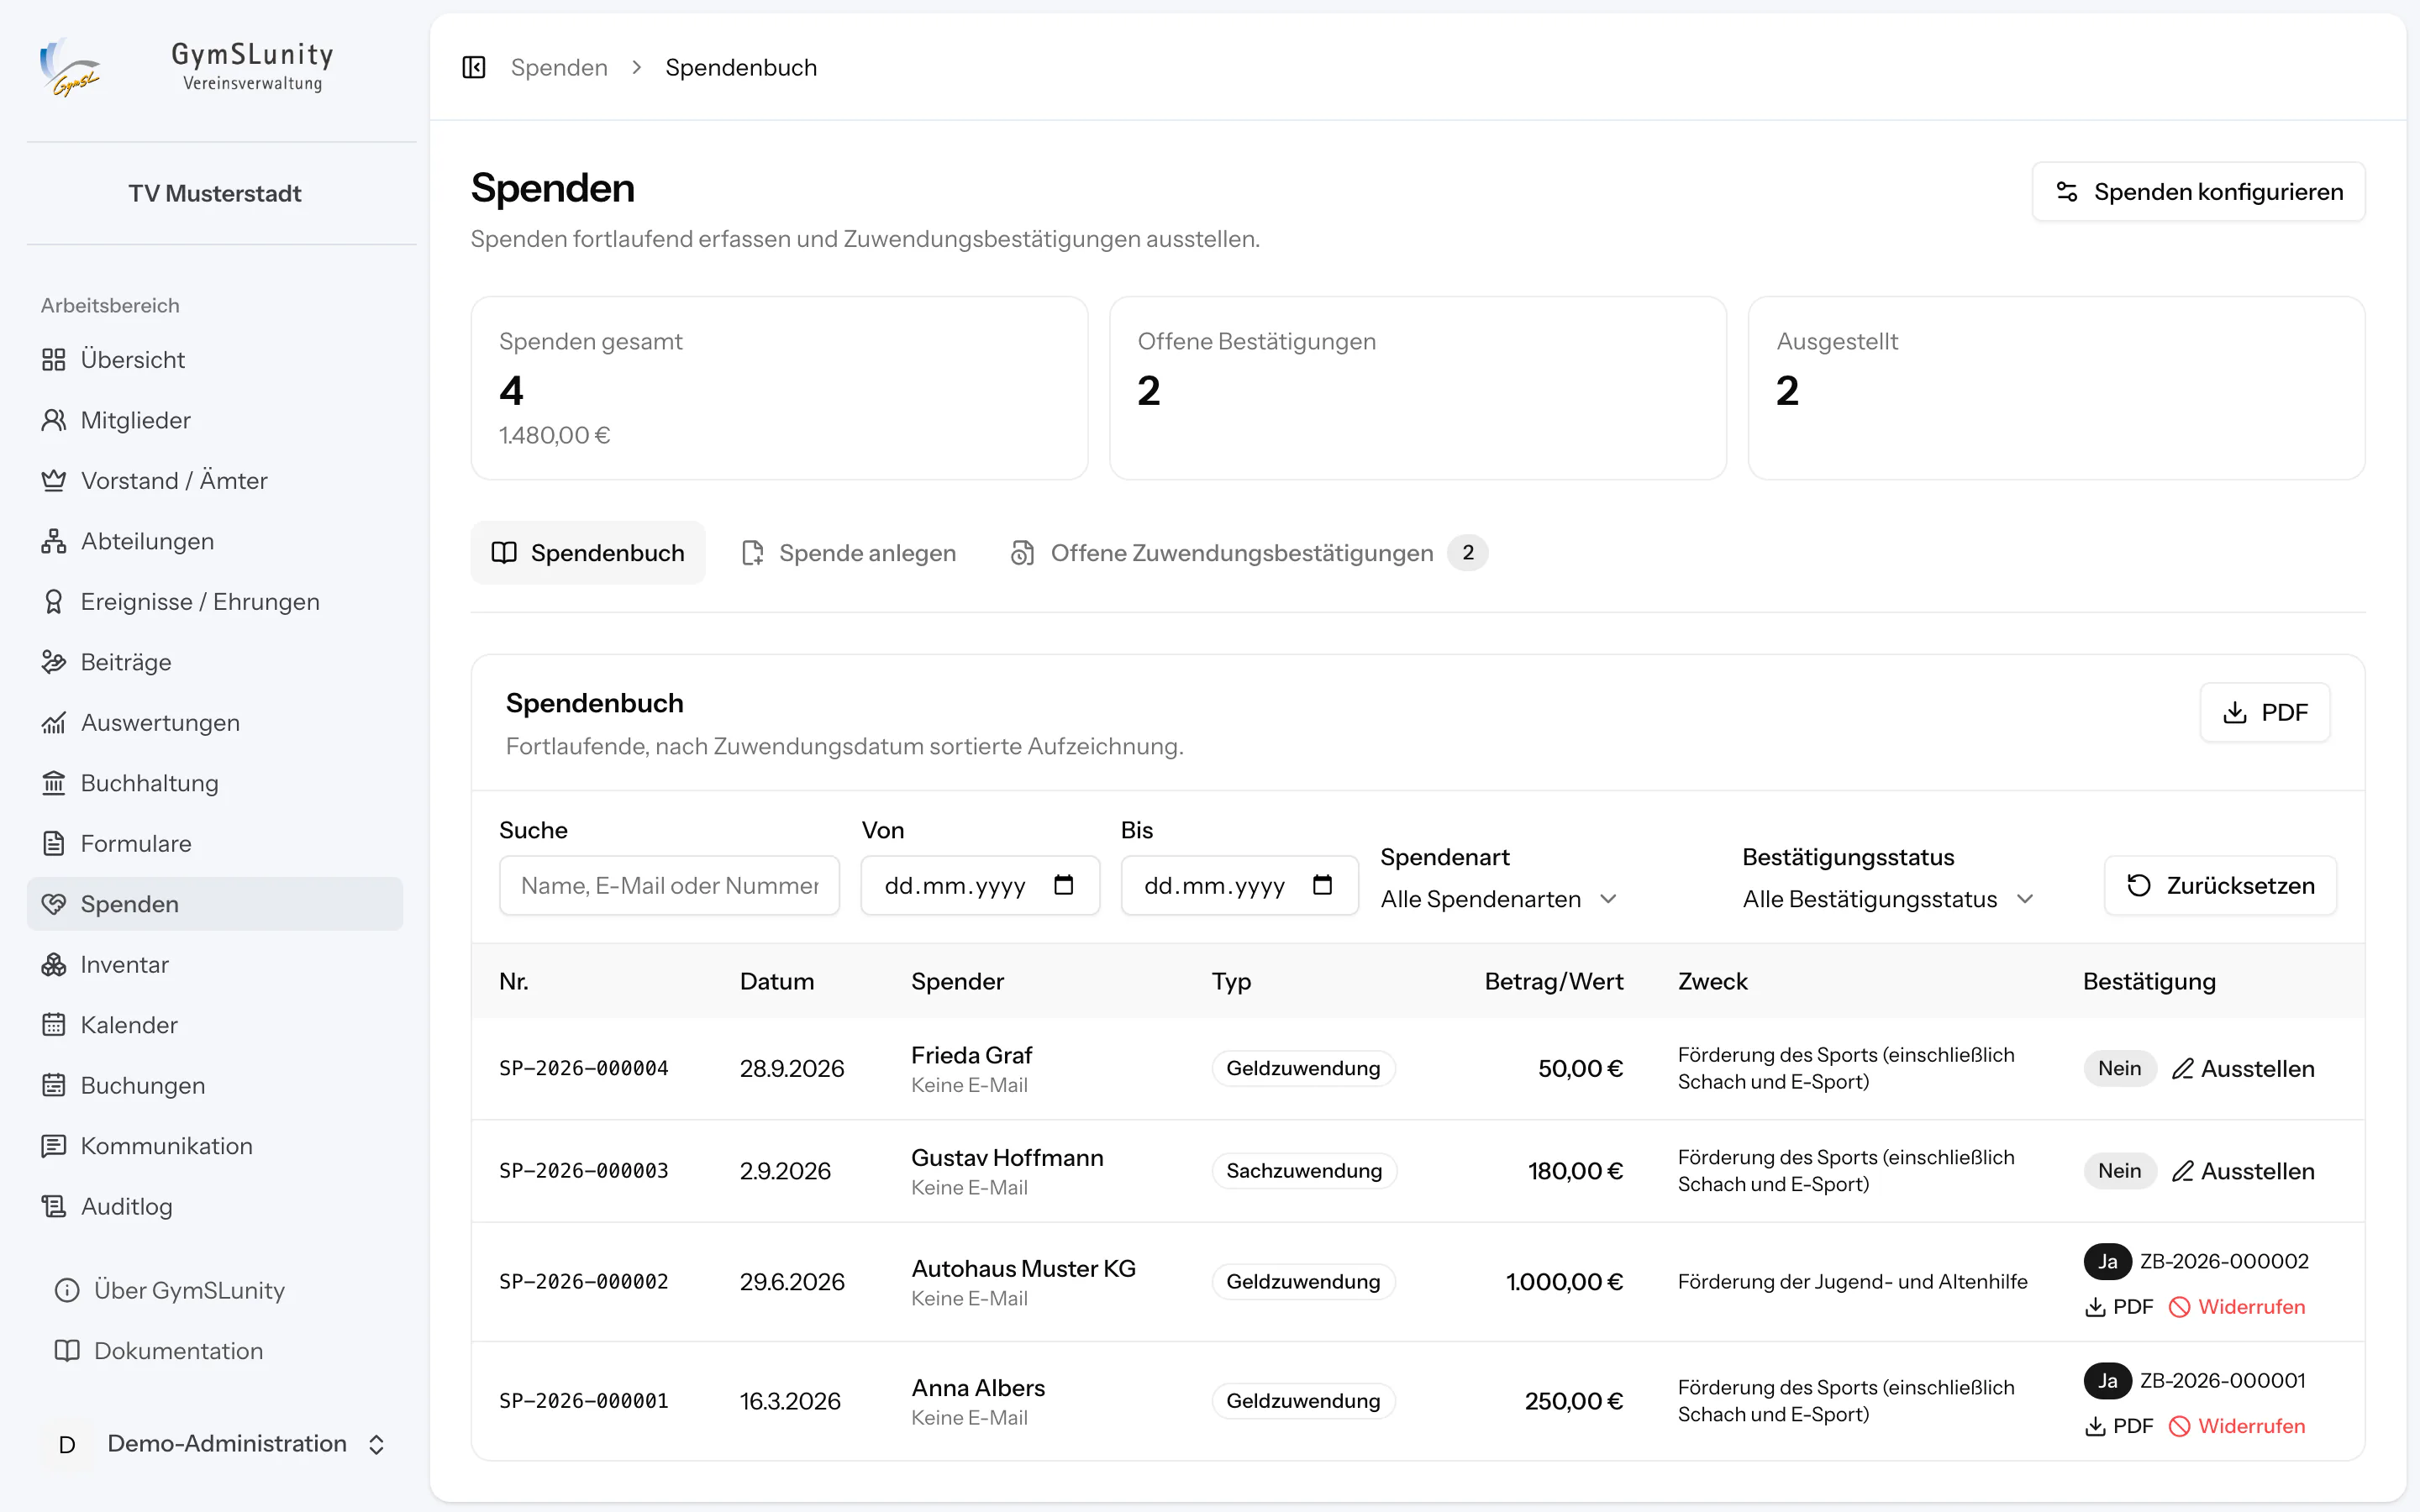The width and height of the screenshot is (2420, 1512).
Task: Open the Spendenart dropdown
Action: point(1499,899)
